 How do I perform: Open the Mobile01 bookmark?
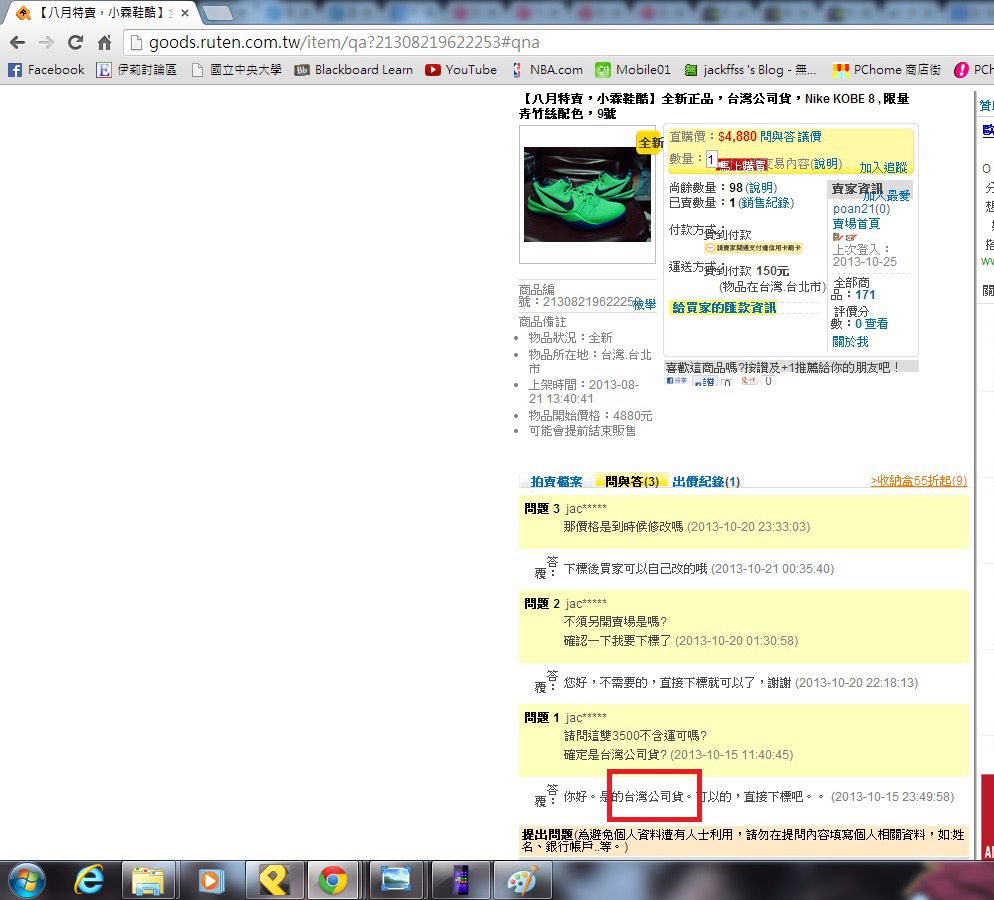coord(633,70)
